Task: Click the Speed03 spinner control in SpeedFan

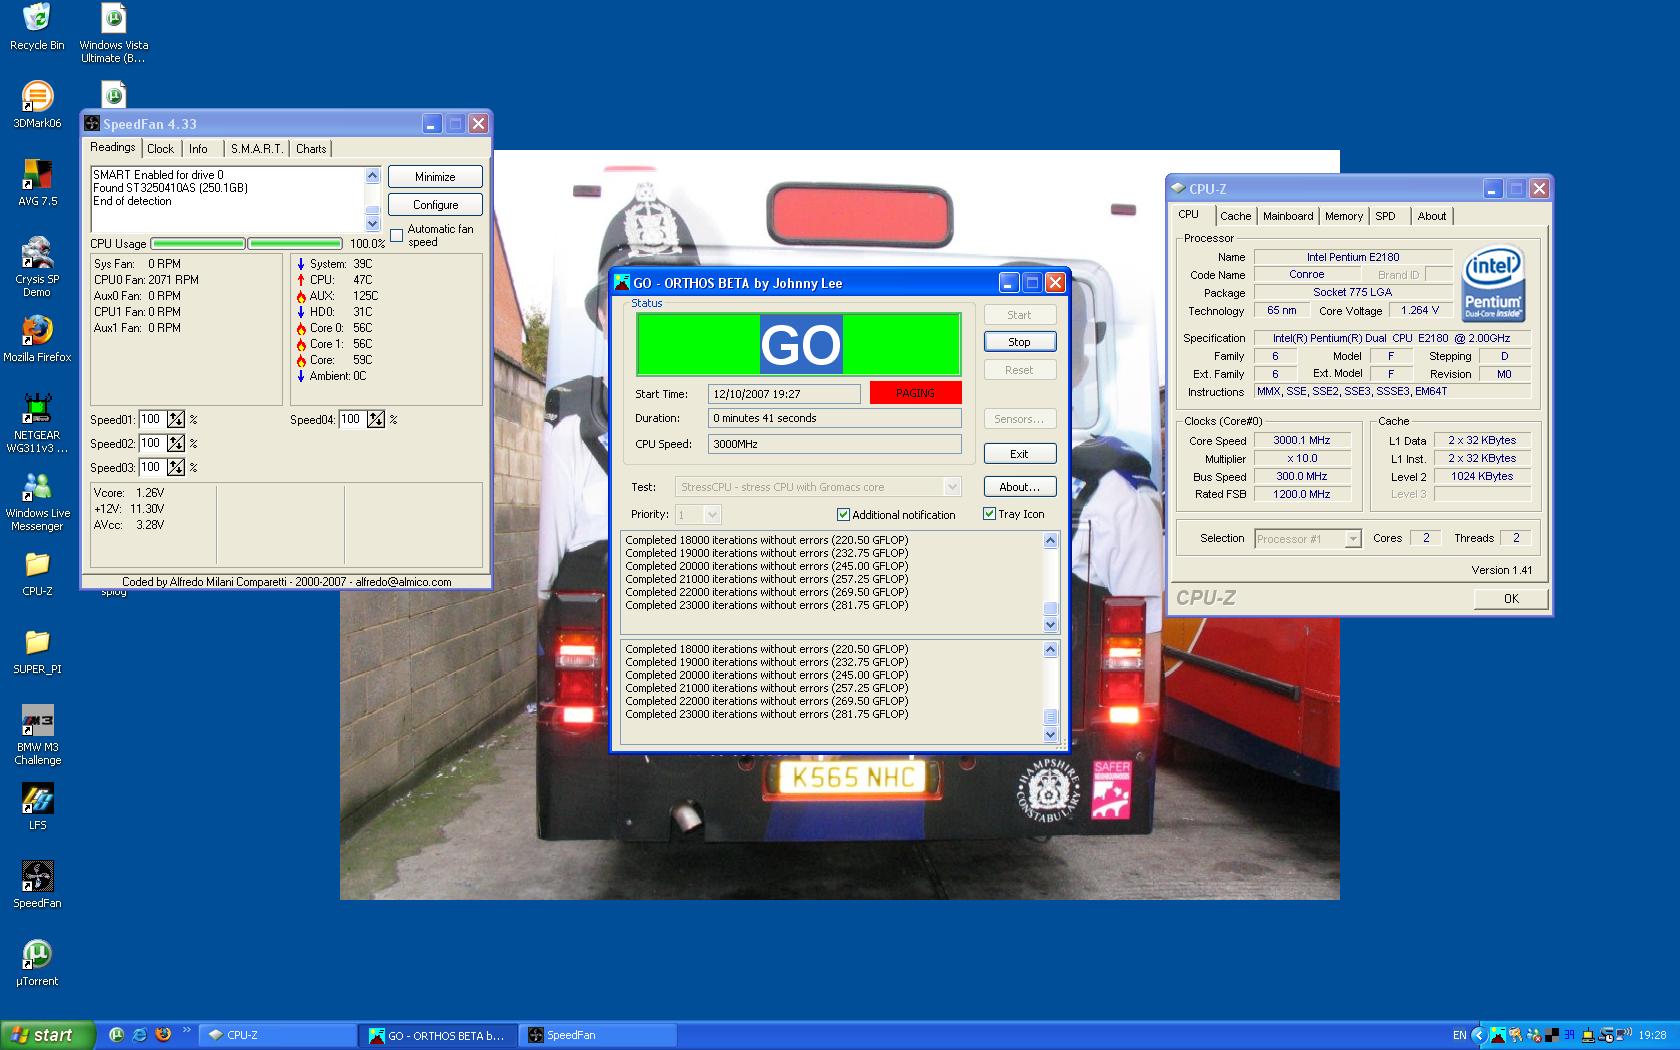Action: [x=176, y=468]
